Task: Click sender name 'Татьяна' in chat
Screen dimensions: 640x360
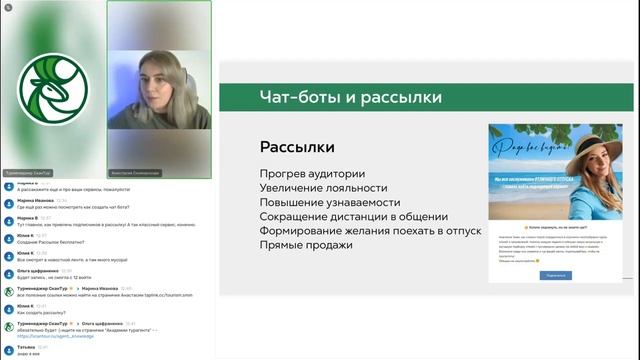Action: [x=26, y=347]
